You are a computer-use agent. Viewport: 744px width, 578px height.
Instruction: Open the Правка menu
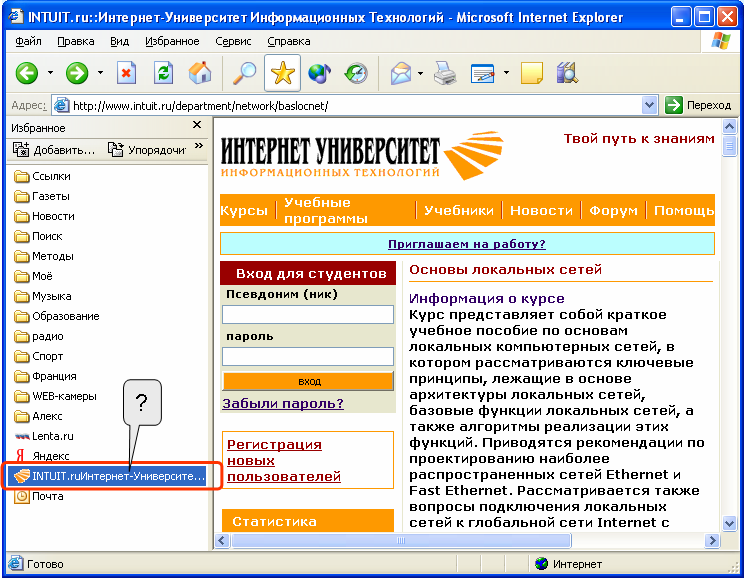pos(76,41)
